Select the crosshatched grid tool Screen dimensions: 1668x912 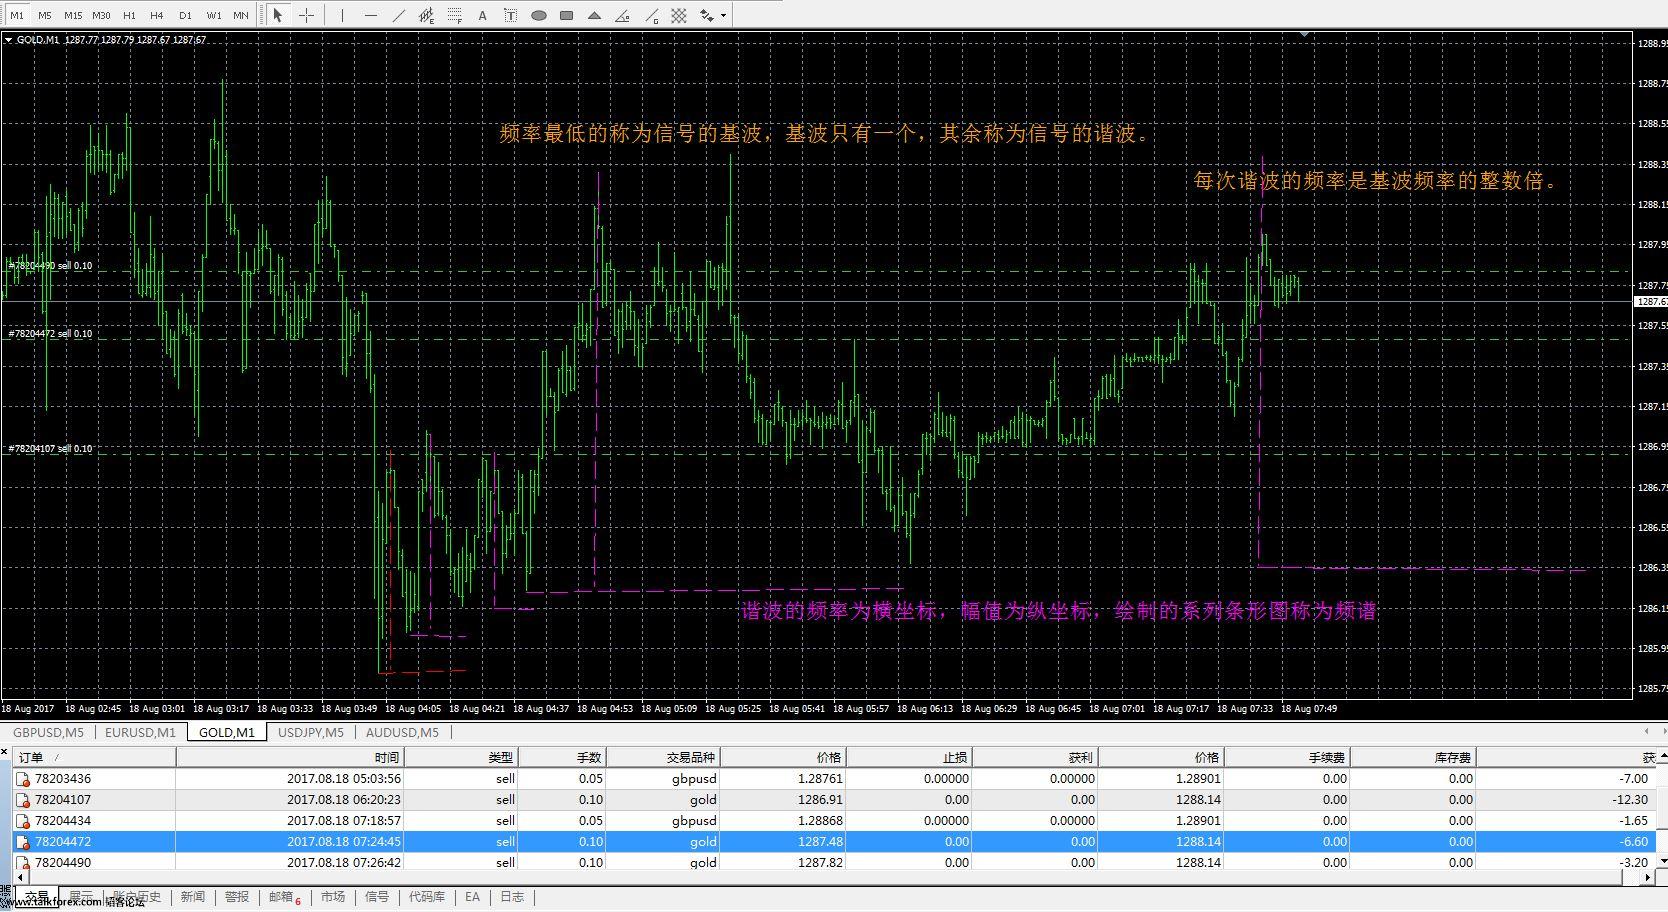pos(679,15)
